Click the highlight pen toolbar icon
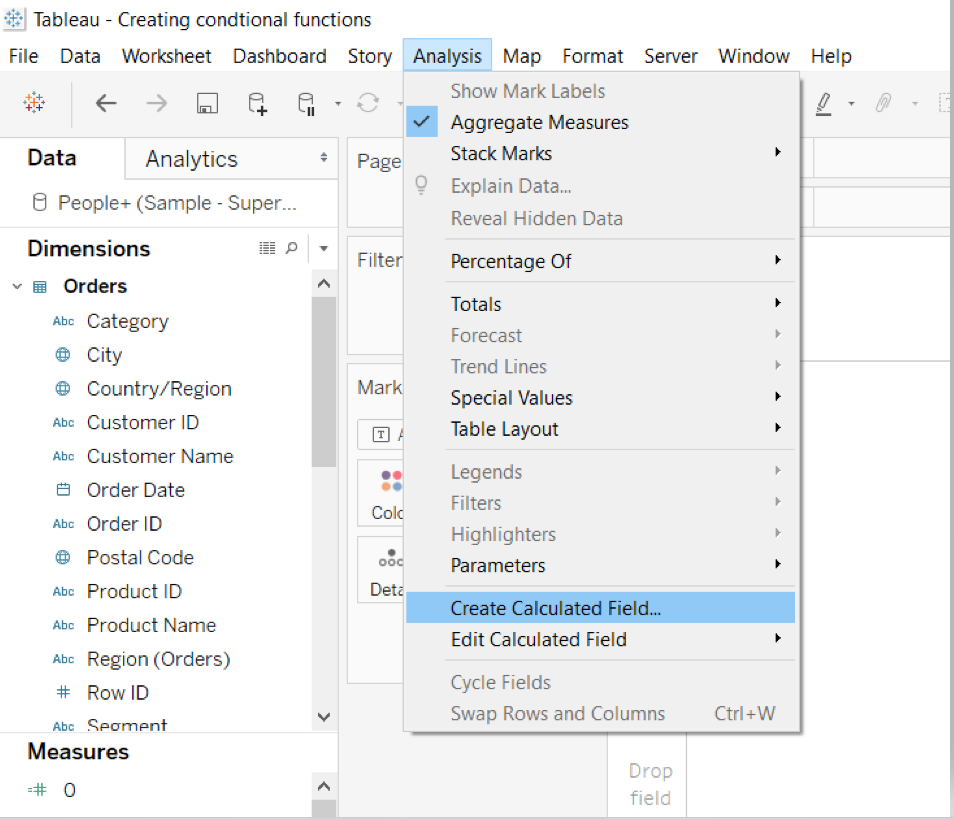This screenshot has height=819, width=954. point(824,103)
